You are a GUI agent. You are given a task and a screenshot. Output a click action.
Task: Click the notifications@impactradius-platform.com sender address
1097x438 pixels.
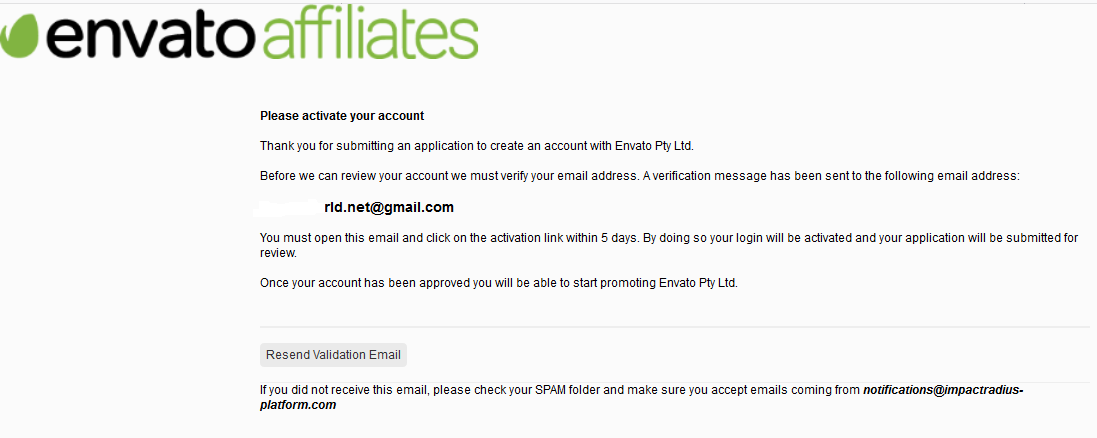coord(642,397)
